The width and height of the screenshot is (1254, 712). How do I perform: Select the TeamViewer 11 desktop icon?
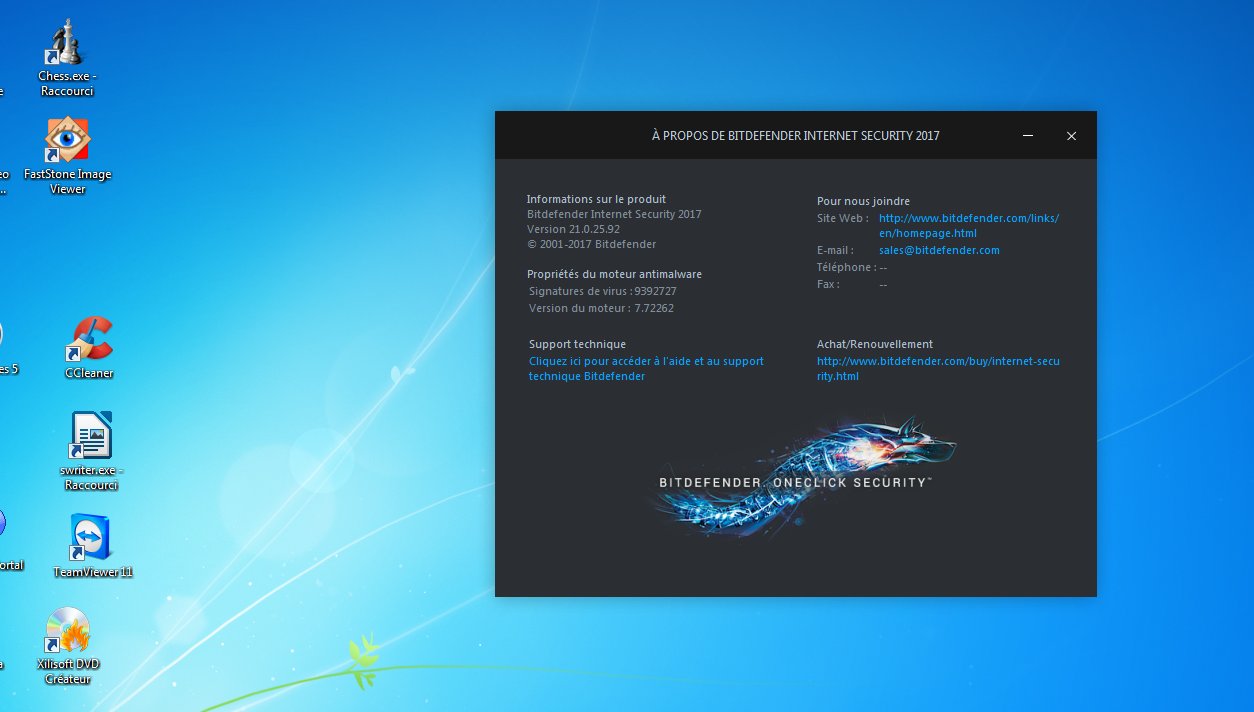(x=90, y=538)
